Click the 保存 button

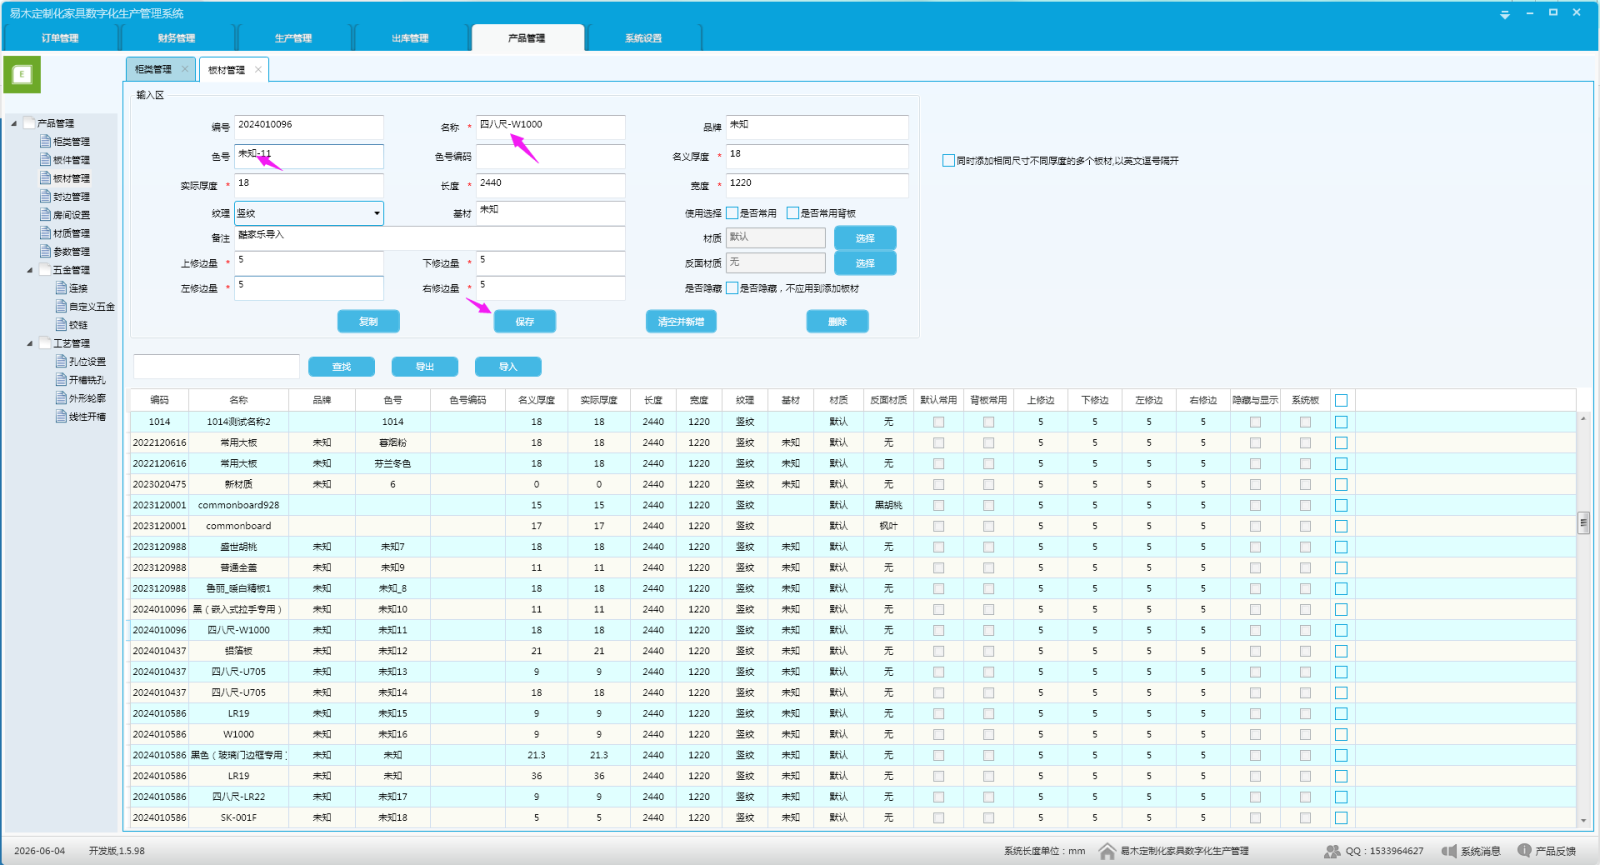525,321
